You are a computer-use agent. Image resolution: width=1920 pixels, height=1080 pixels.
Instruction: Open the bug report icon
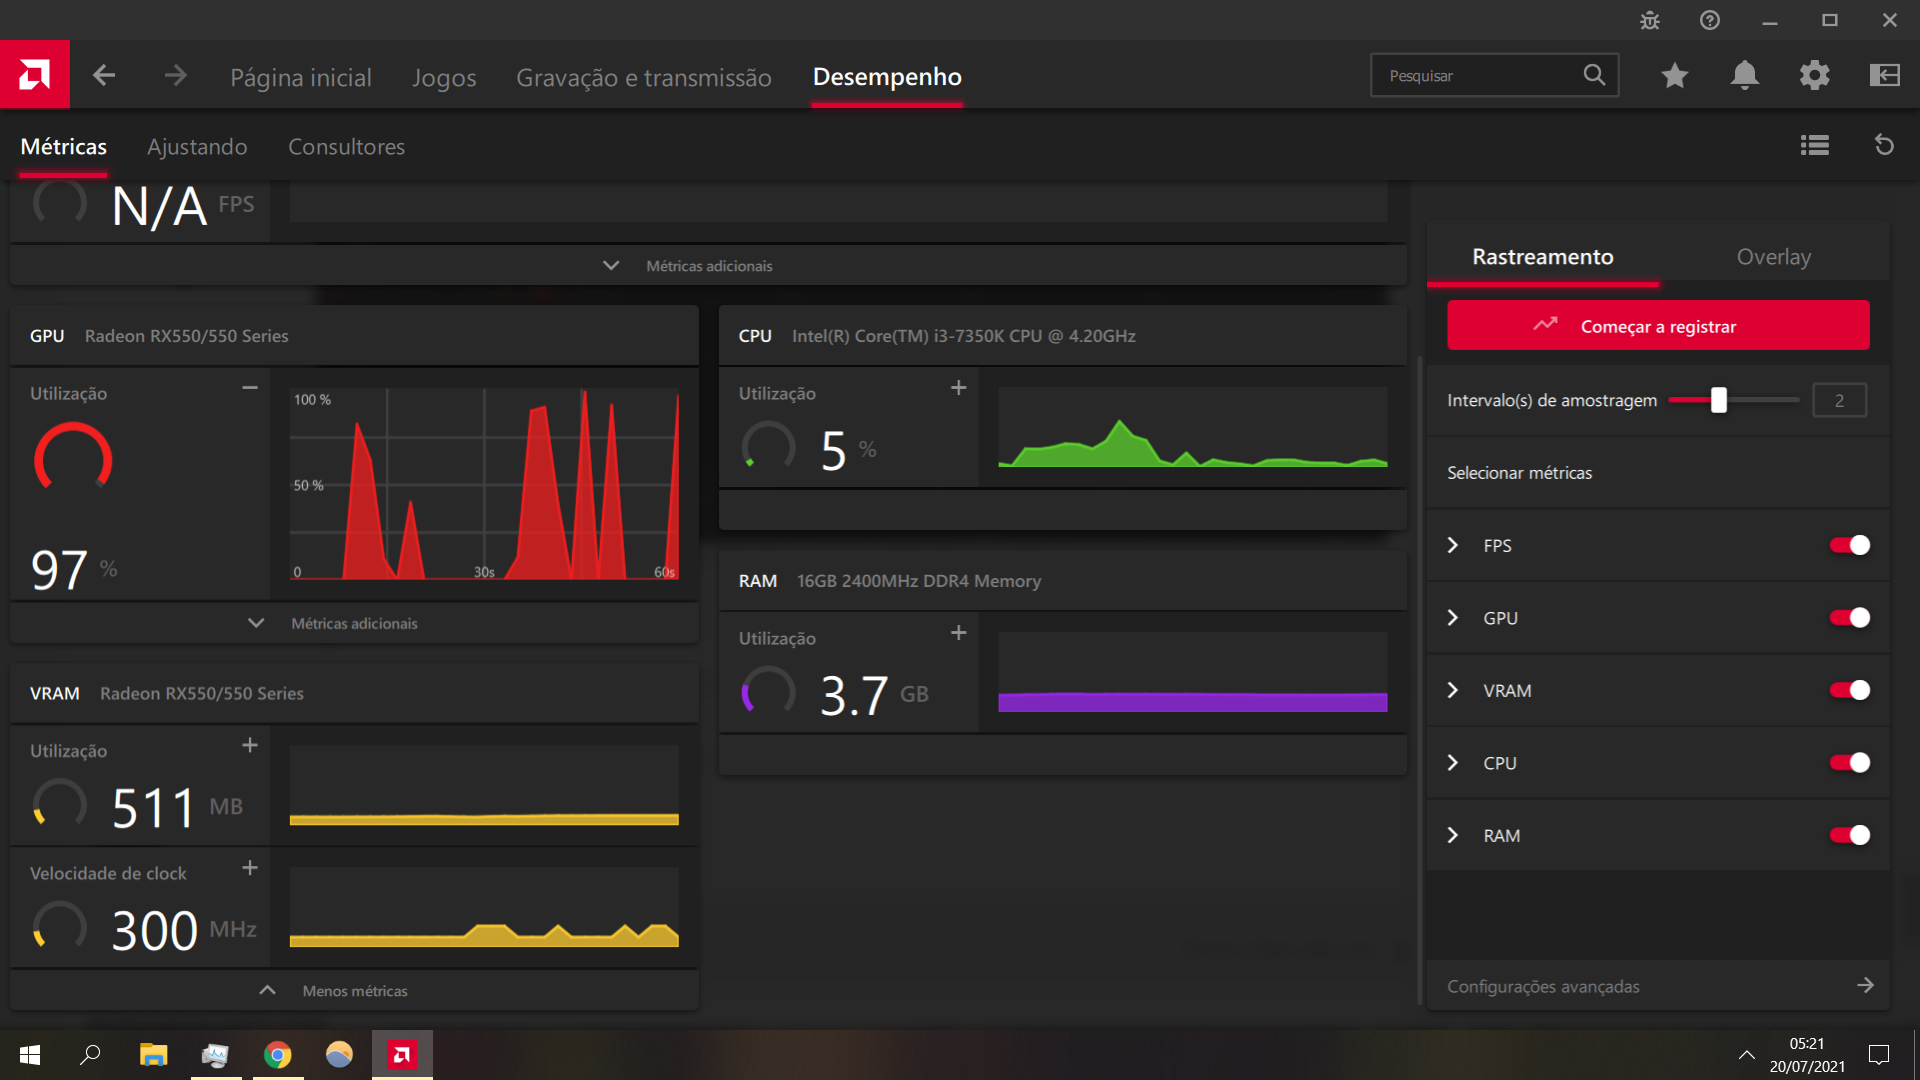1650,20
